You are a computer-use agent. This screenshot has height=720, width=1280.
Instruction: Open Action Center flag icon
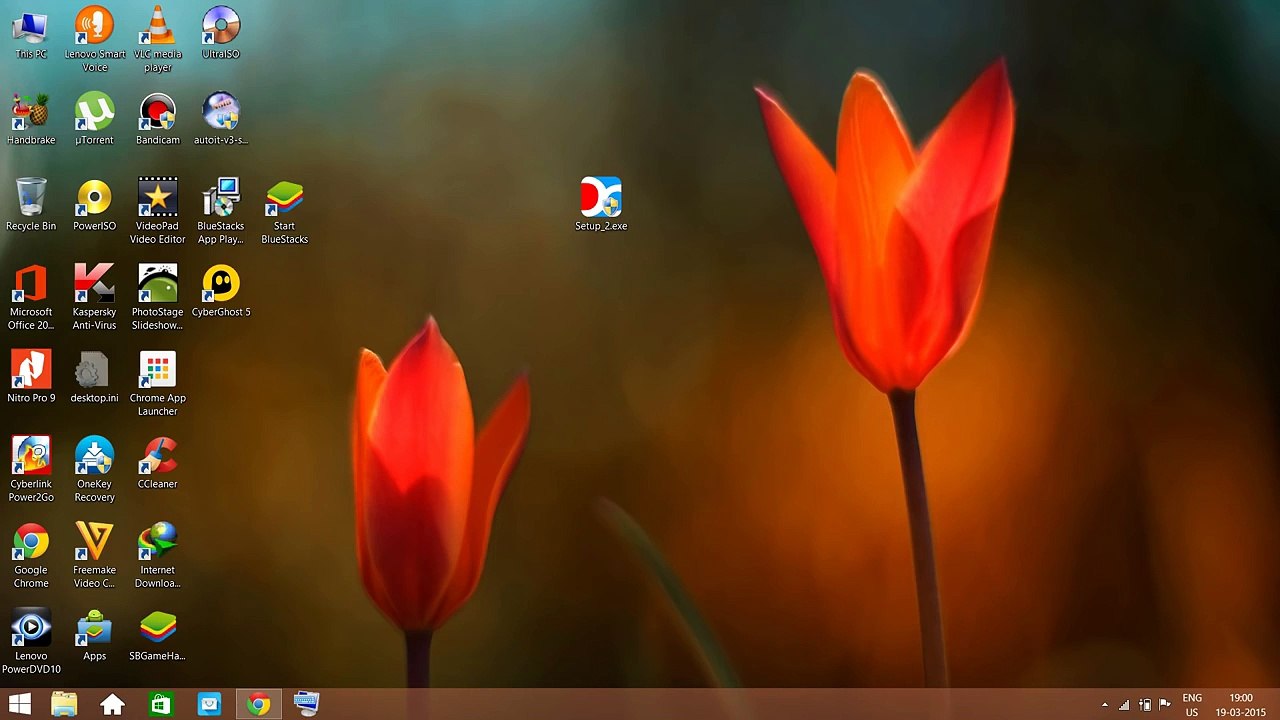pyautogui.click(x=1165, y=705)
